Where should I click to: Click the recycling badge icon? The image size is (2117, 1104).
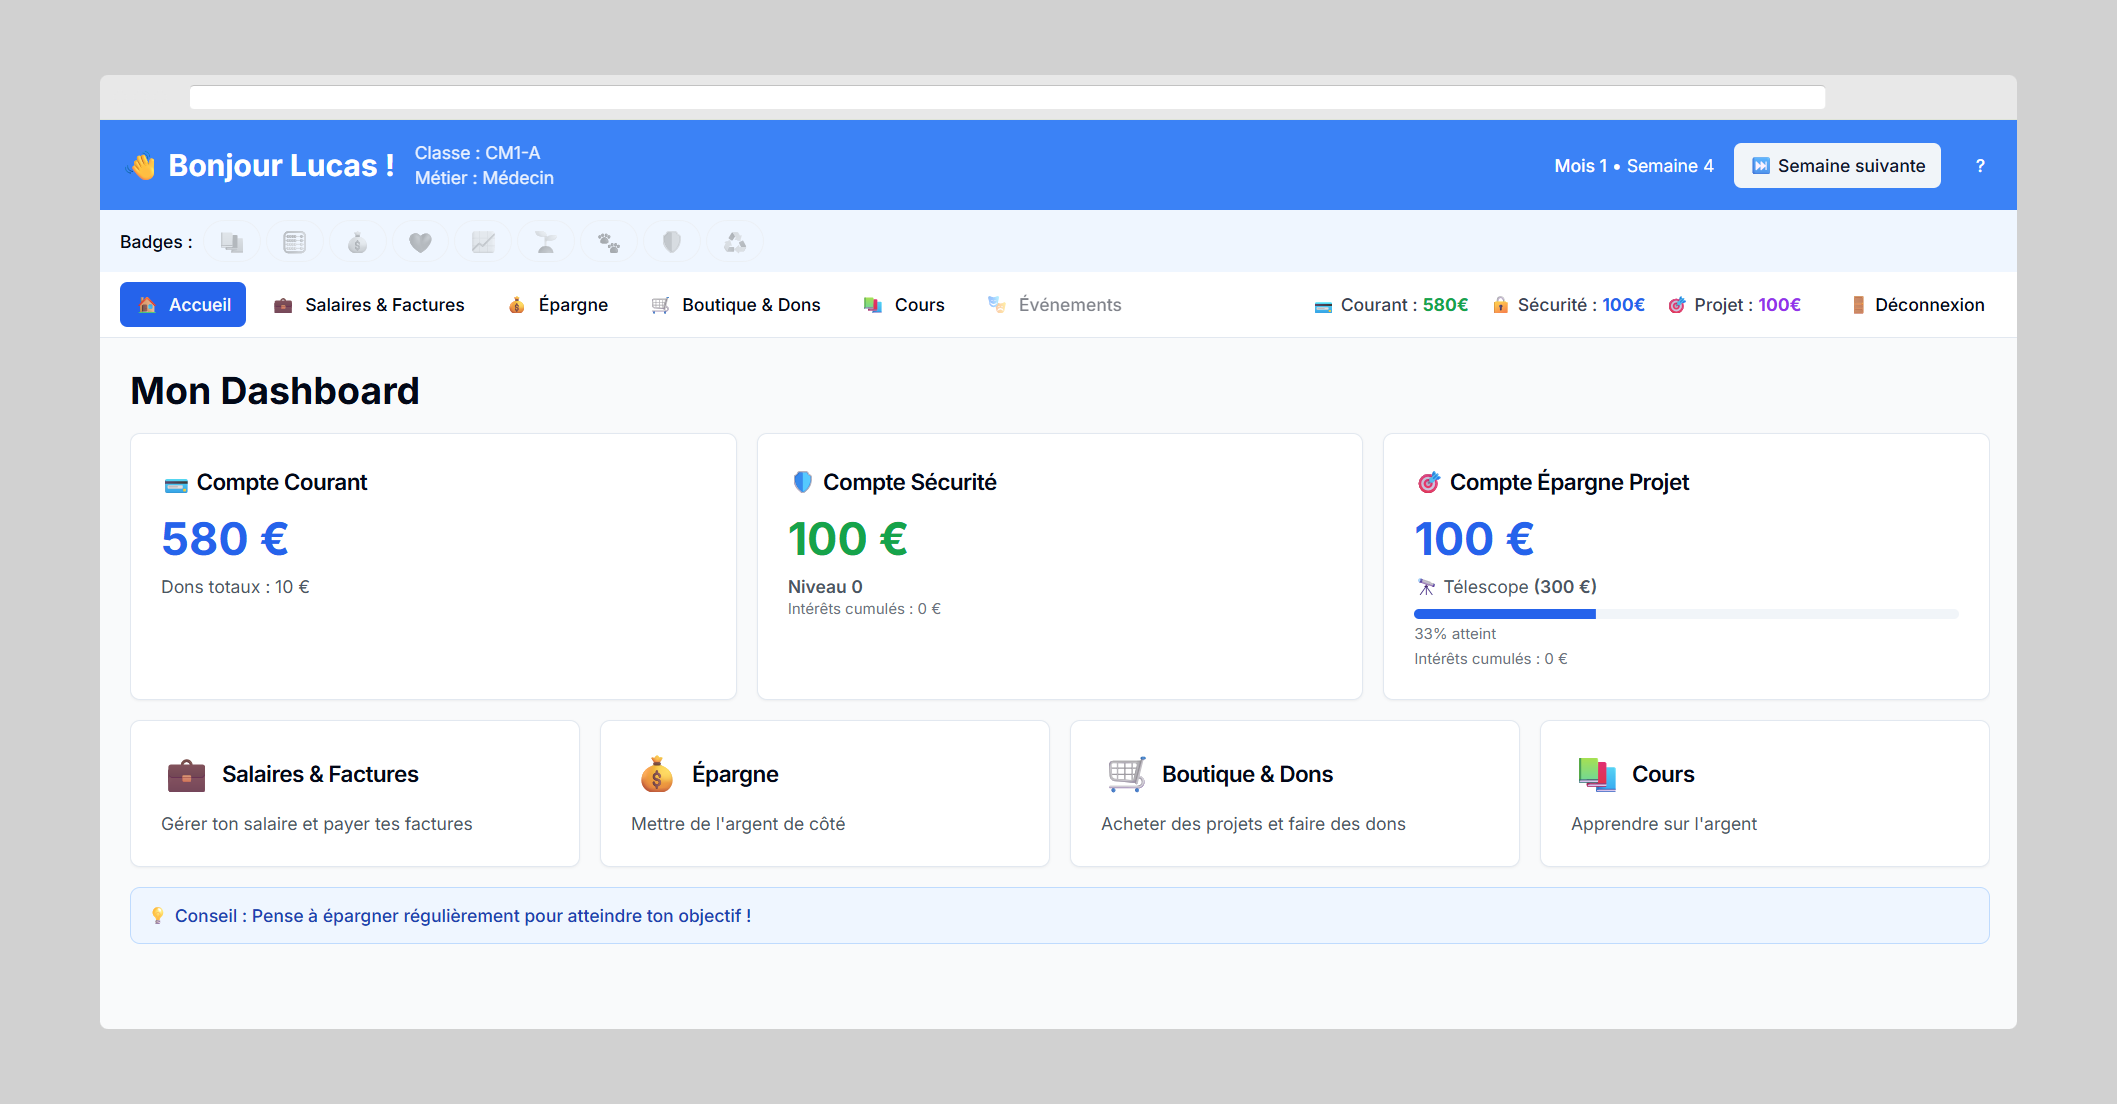point(734,241)
